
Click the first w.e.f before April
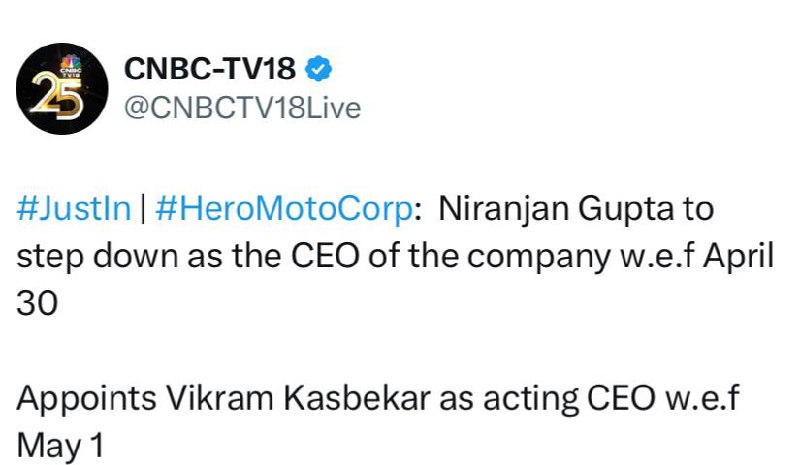[x=658, y=256]
